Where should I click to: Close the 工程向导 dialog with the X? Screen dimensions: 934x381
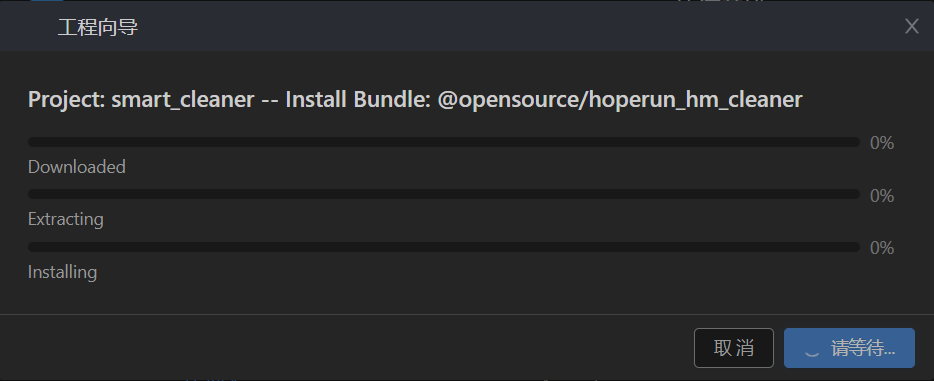coord(911,27)
